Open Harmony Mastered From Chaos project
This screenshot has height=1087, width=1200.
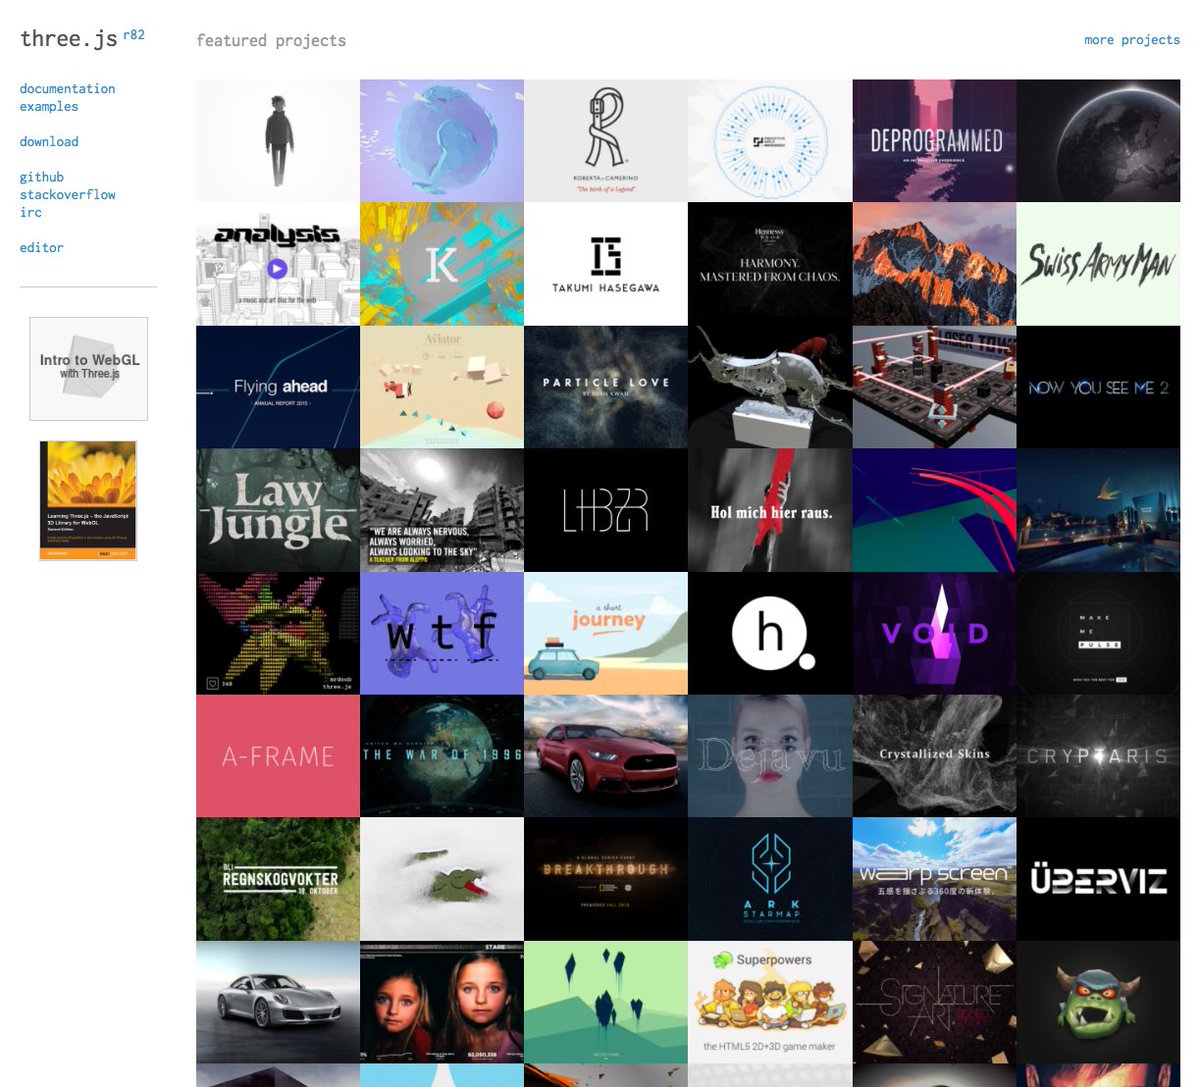[770, 264]
